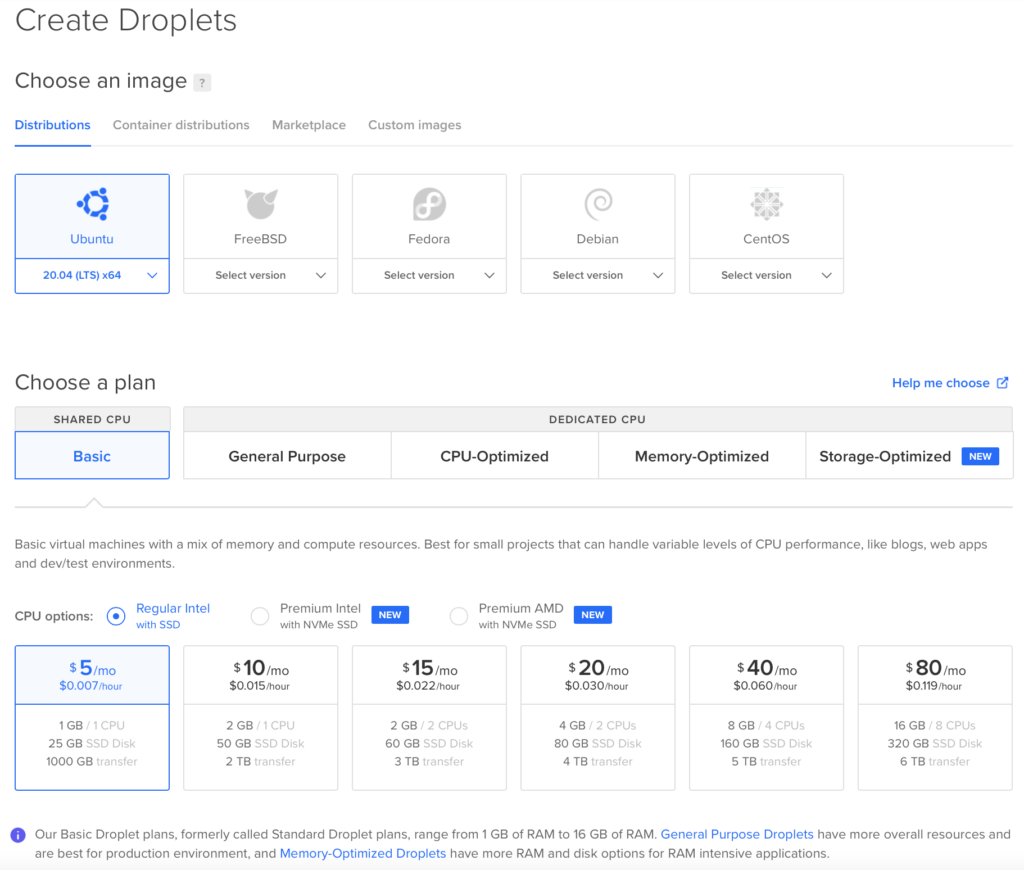The height and width of the screenshot is (870, 1024).
Task: Open the Custom images tab
Action: point(415,125)
